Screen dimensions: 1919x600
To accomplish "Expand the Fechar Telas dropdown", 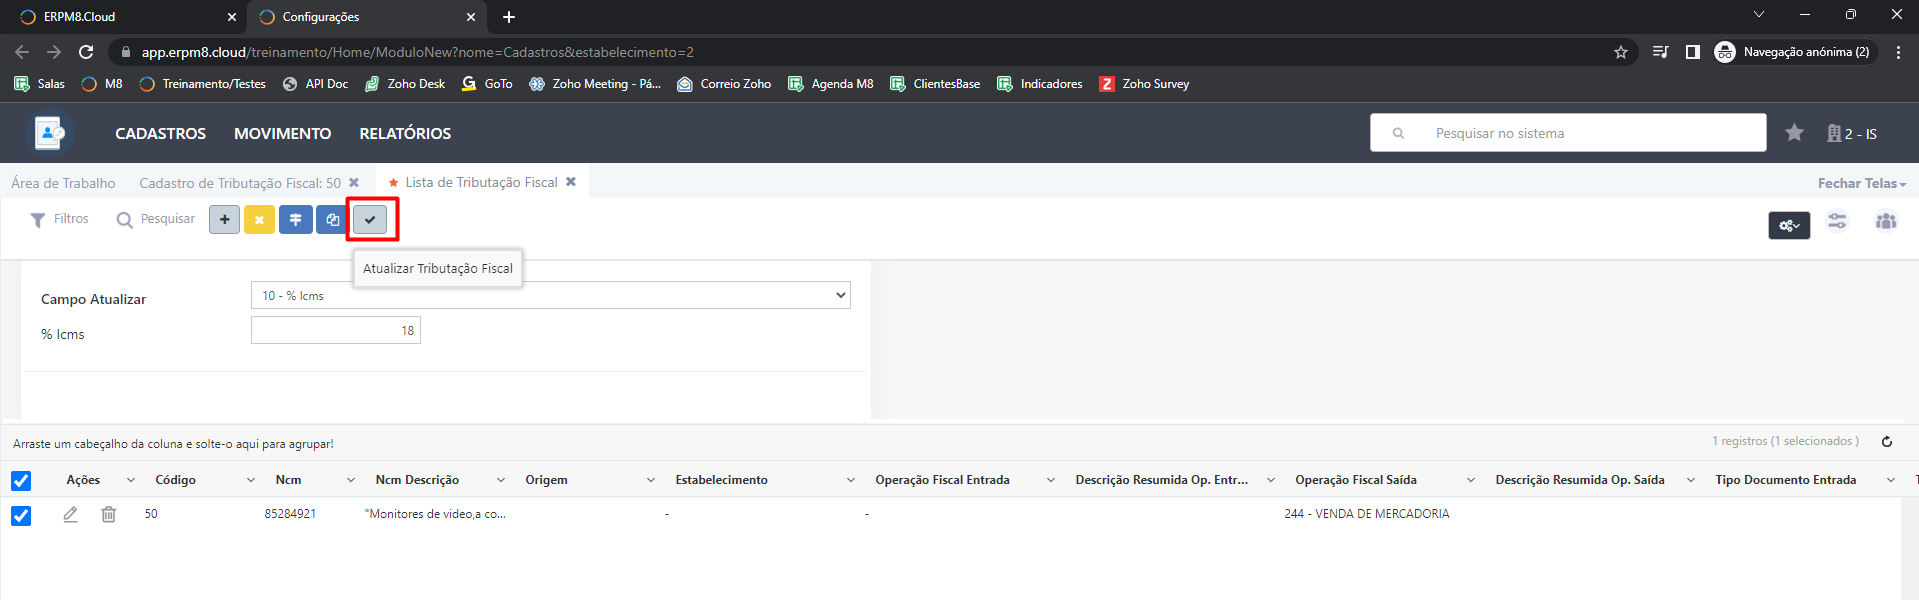I will 1861,183.
